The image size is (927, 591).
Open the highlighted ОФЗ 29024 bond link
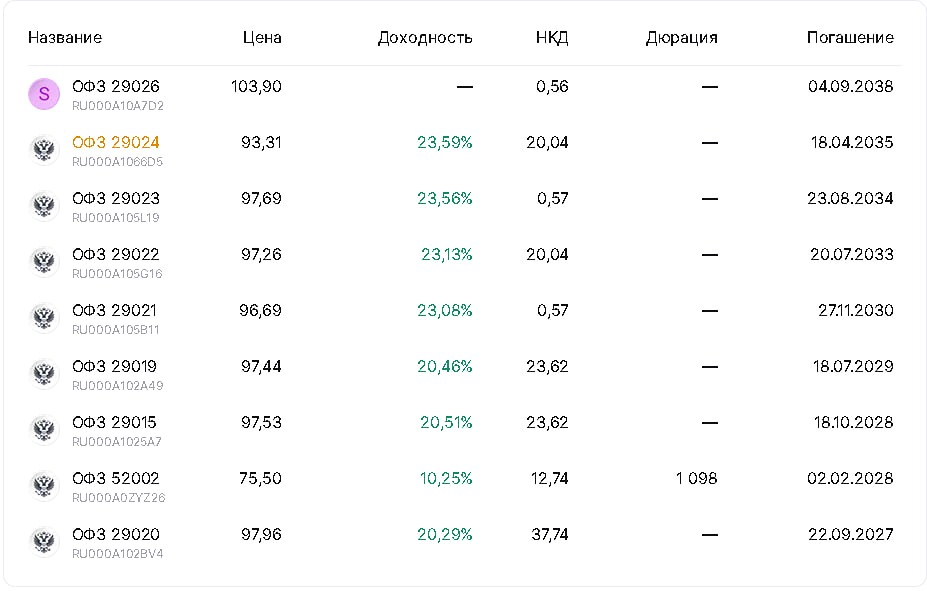[116, 143]
